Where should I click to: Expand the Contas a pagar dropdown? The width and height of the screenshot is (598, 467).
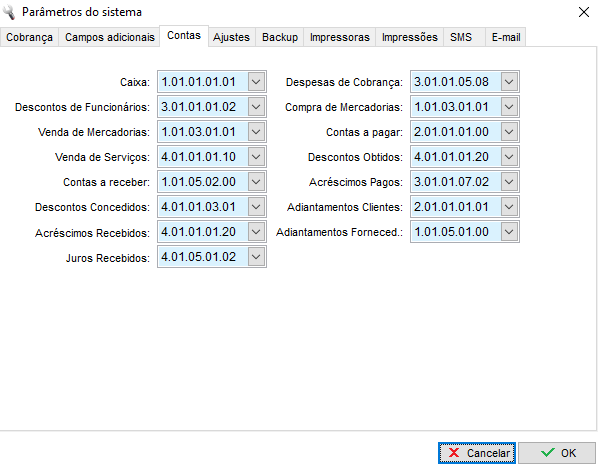click(x=509, y=132)
